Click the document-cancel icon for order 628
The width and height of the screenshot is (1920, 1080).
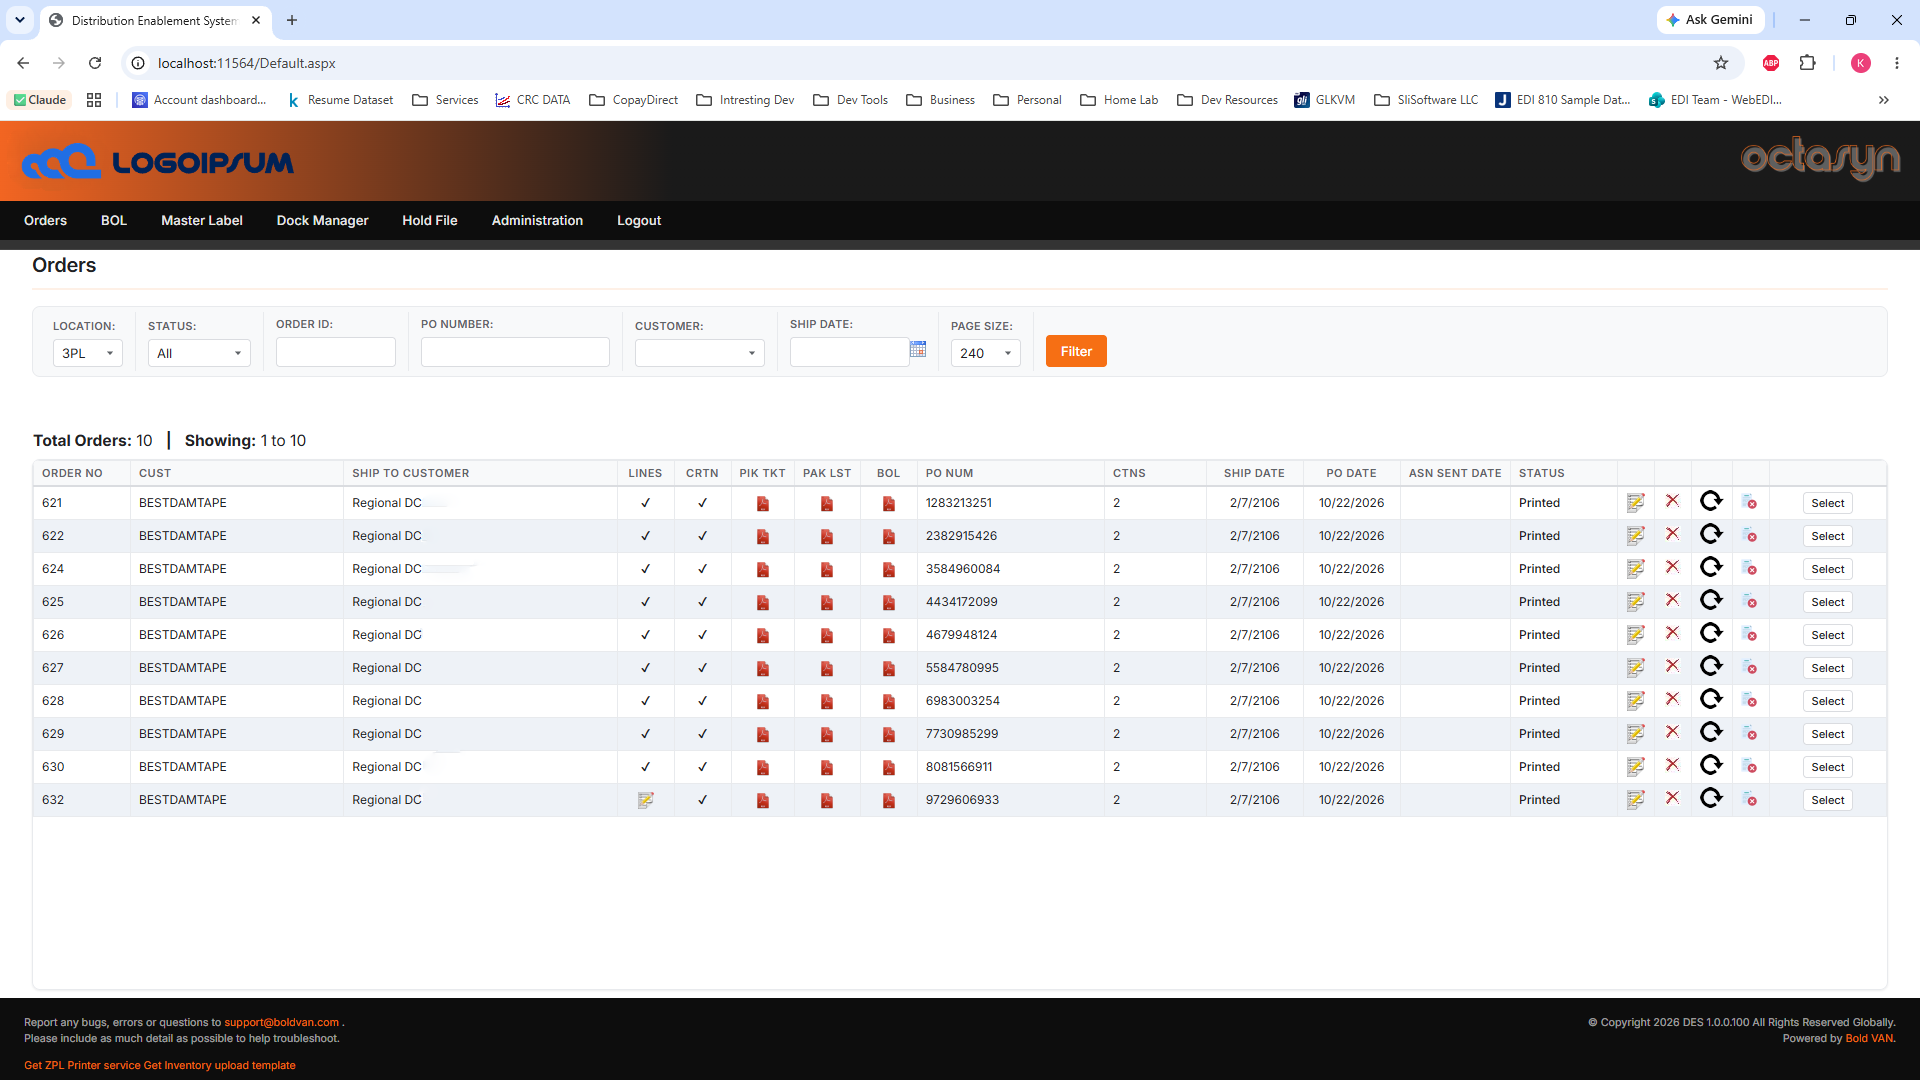(1750, 700)
